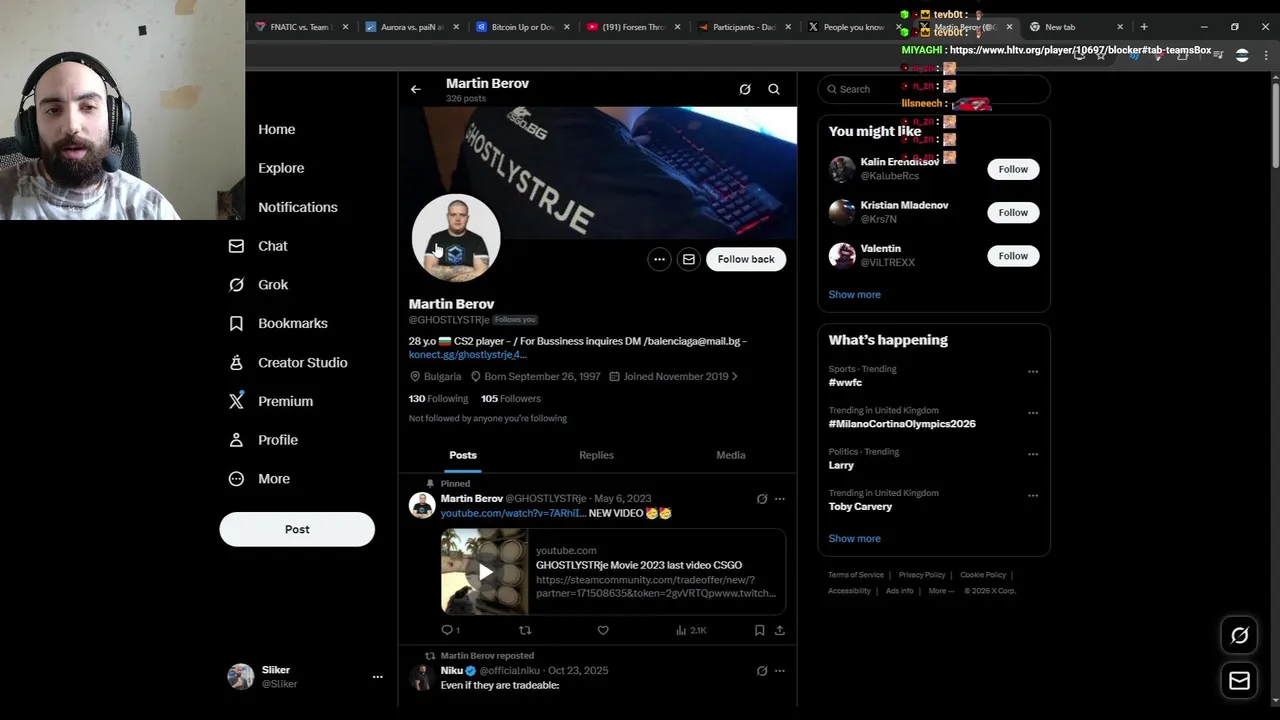Image resolution: width=1280 pixels, height=720 pixels.
Task: Click Sliker account avatar
Action: [x=241, y=677]
